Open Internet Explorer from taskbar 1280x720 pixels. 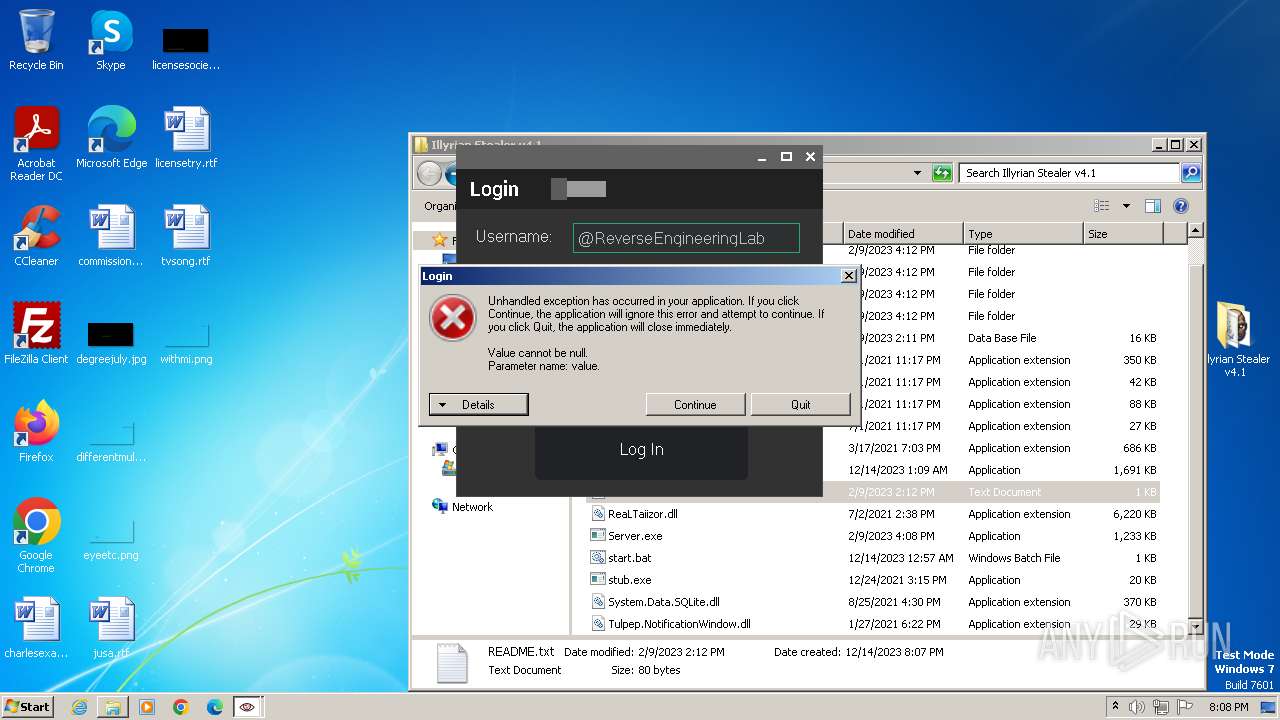[79, 707]
